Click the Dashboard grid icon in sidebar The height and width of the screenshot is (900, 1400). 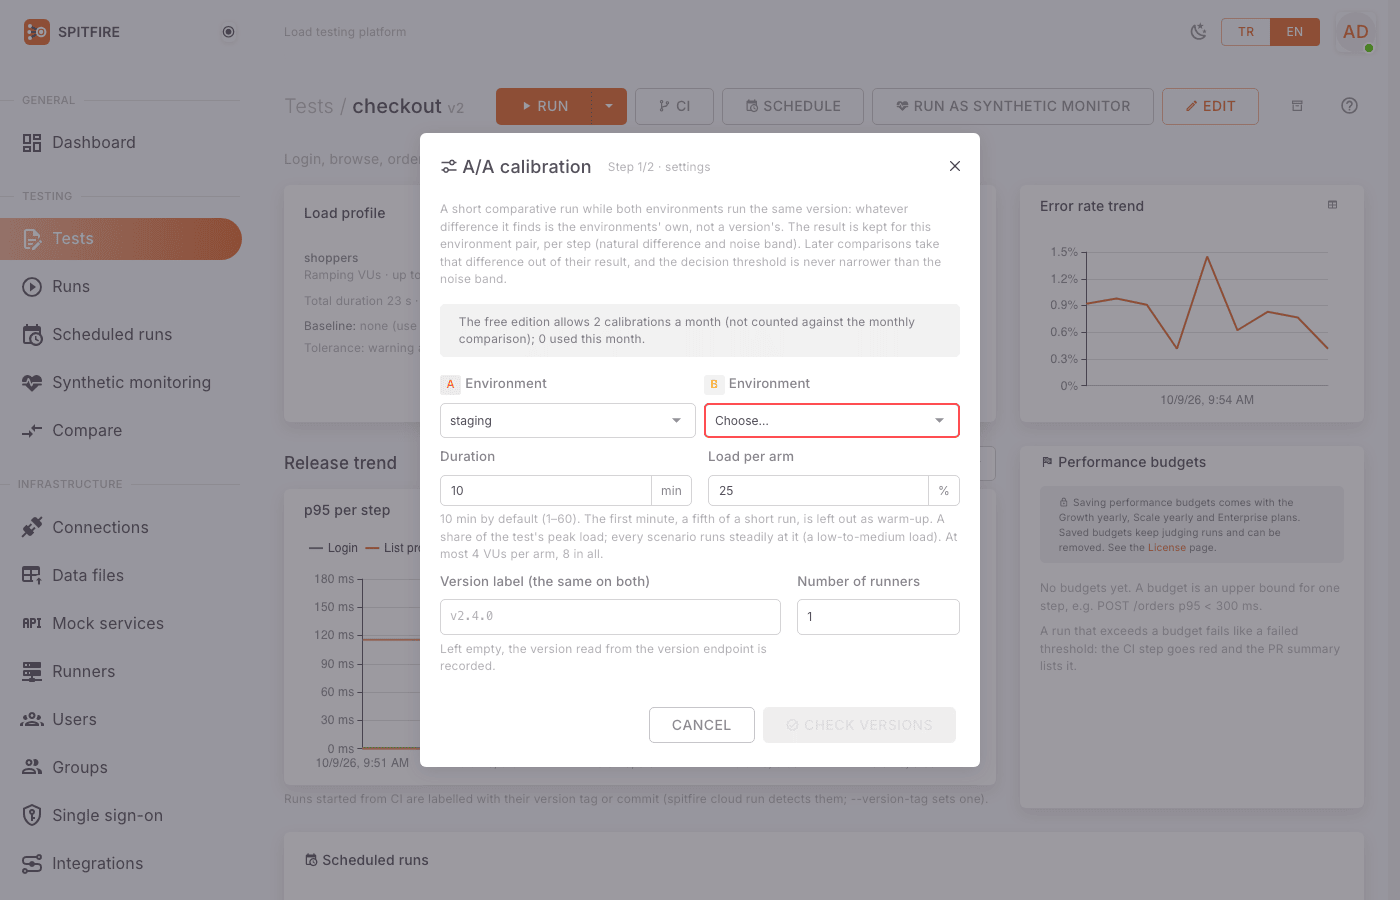[32, 143]
